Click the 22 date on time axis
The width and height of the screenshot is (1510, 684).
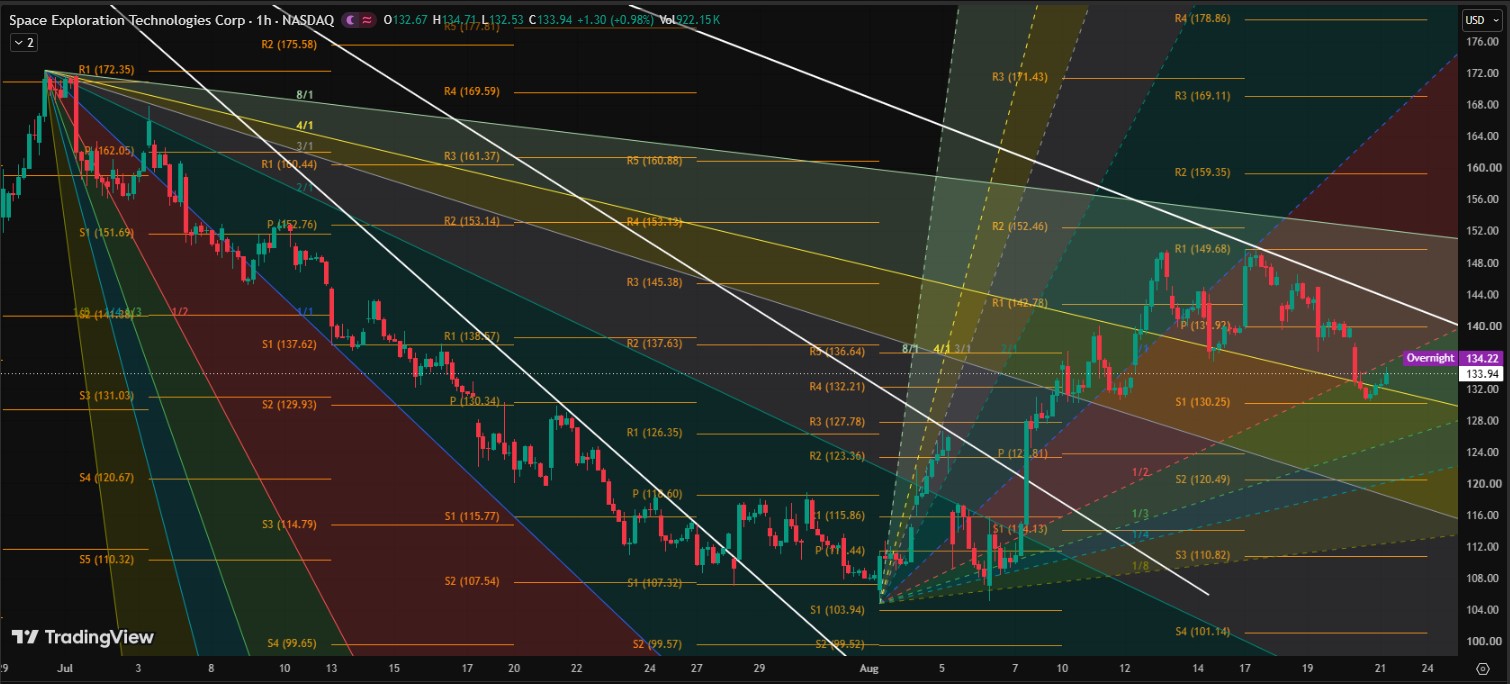[x=576, y=667]
